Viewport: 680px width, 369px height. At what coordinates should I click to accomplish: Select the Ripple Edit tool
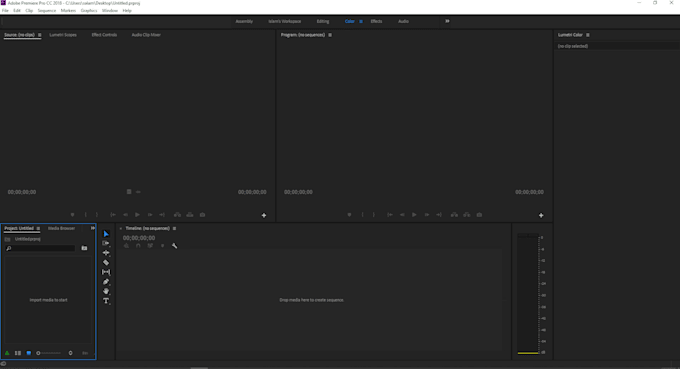106,253
